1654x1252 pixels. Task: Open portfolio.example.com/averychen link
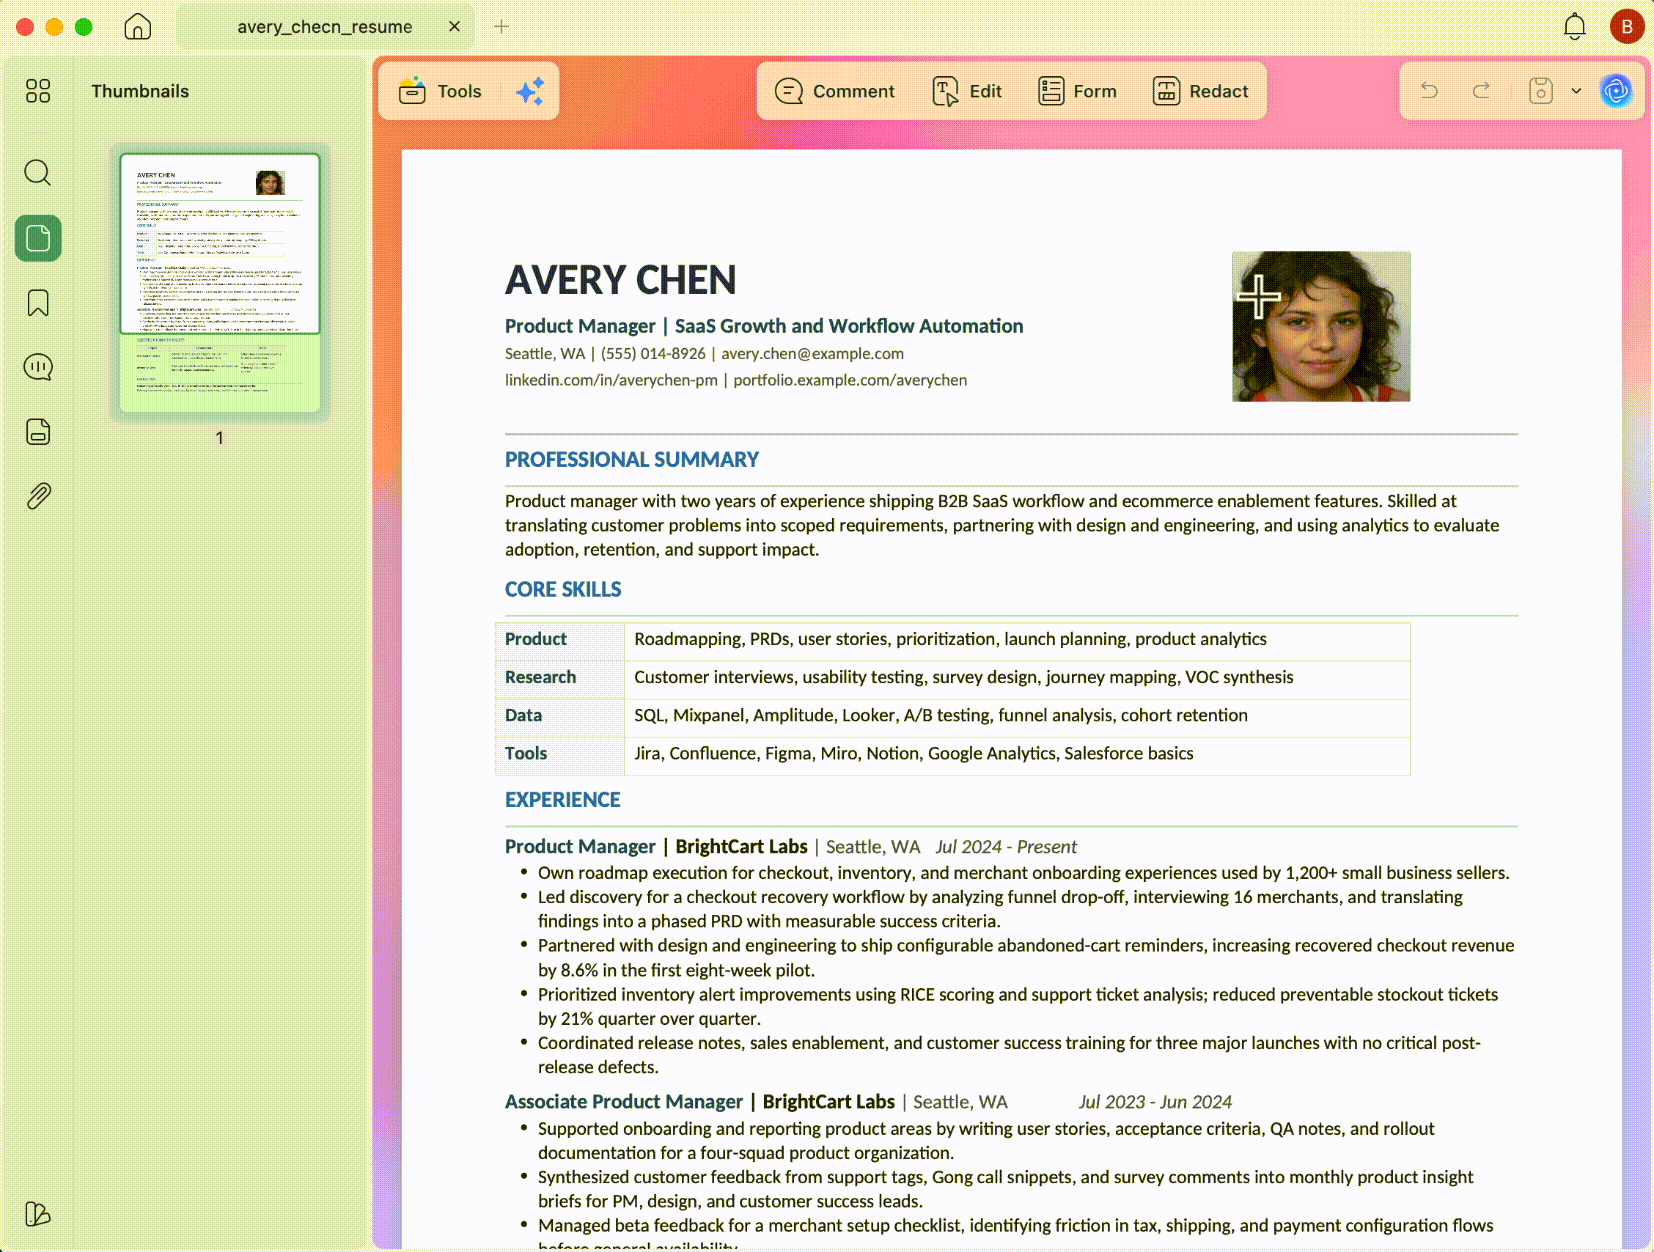(x=850, y=380)
